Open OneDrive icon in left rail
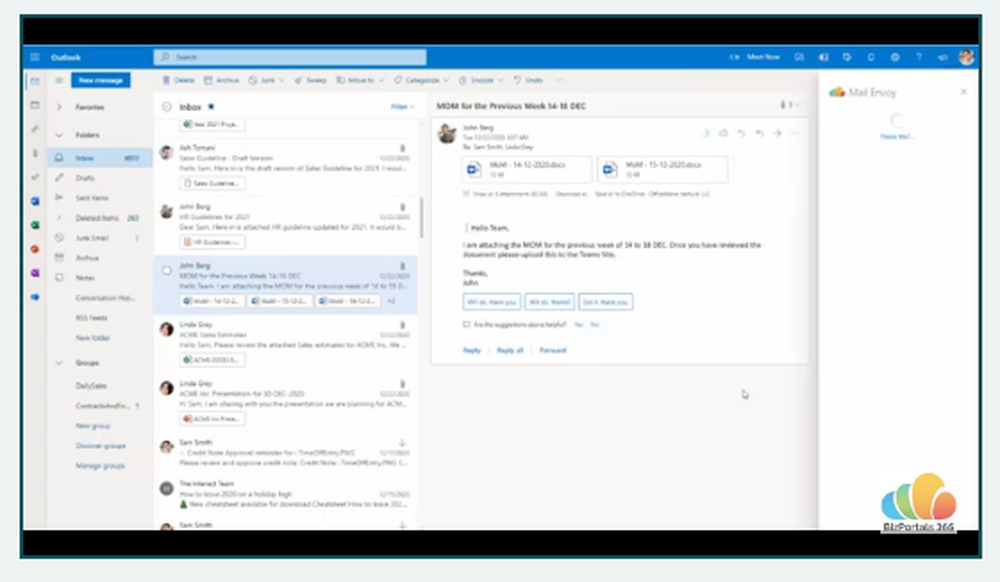 [x=35, y=297]
